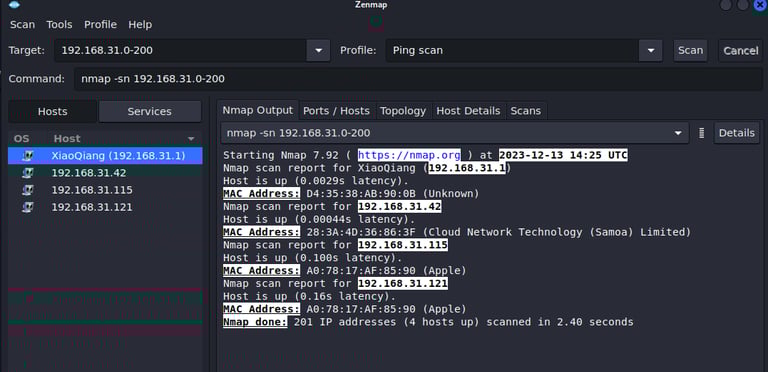
Task: Sort by the Host column header
Action: [67, 139]
